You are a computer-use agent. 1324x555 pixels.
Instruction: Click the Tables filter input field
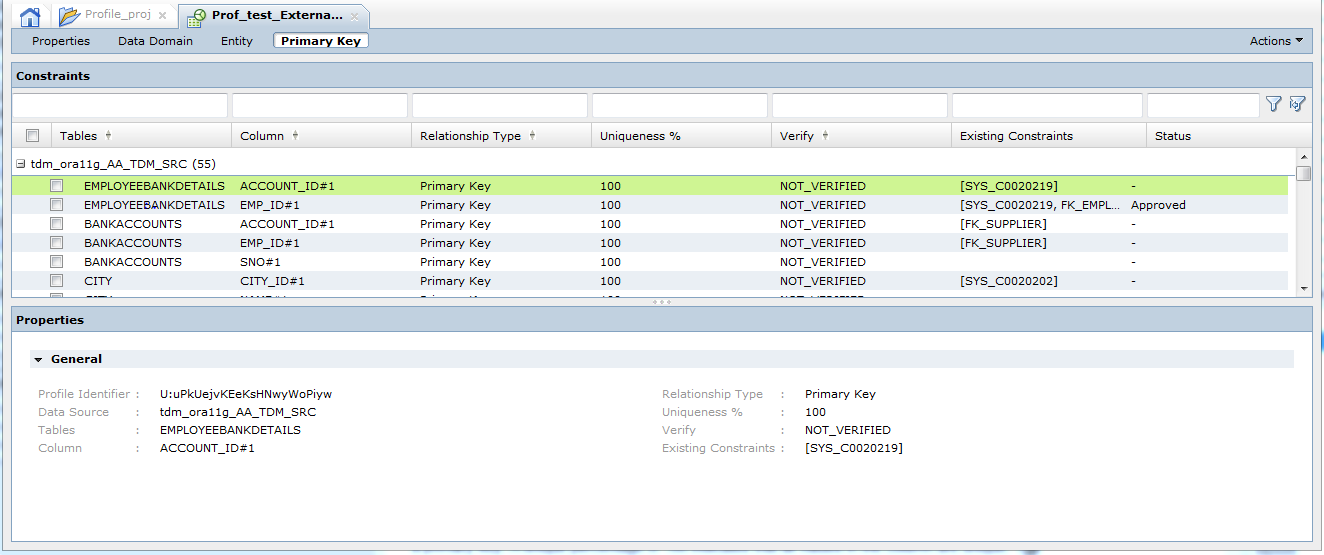click(x=120, y=105)
